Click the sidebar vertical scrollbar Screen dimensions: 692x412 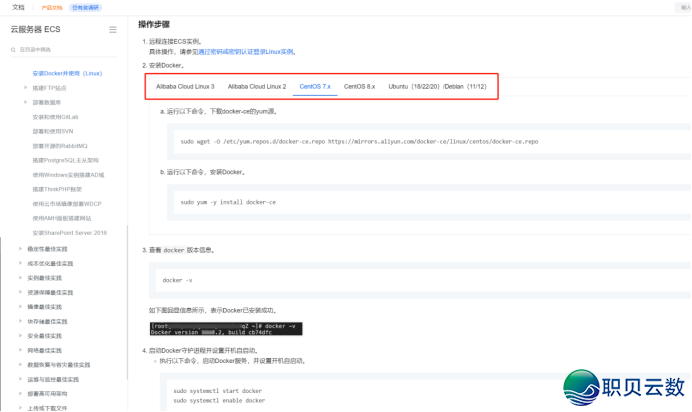[128, 302]
